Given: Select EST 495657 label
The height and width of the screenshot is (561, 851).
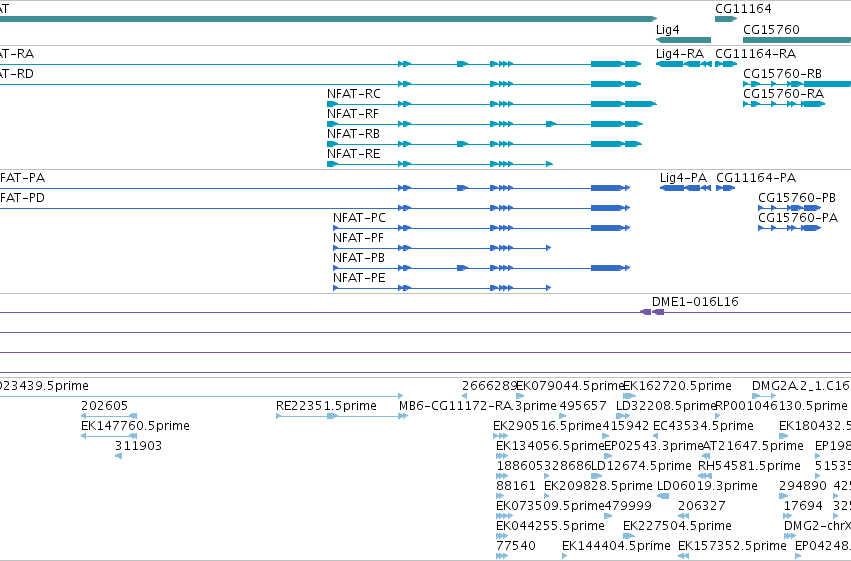Looking at the screenshot, I should click(583, 406).
